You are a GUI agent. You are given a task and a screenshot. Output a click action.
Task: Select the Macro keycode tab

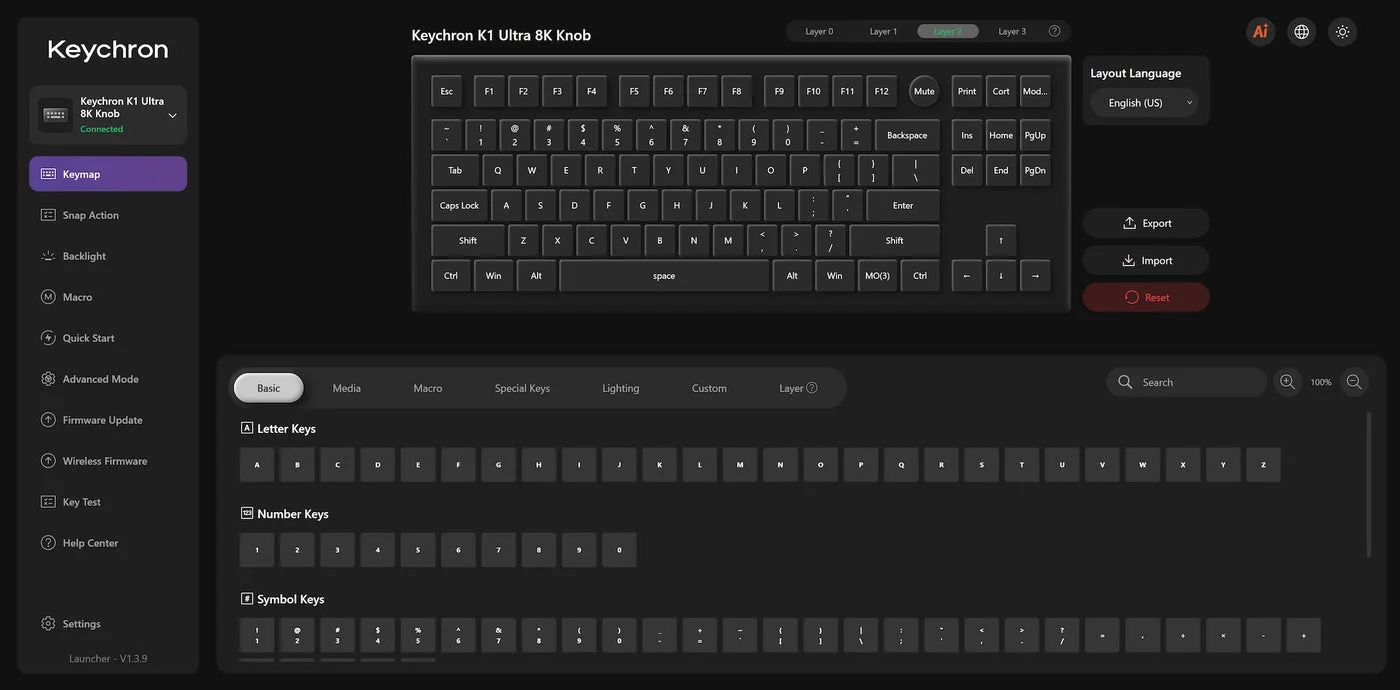point(428,388)
